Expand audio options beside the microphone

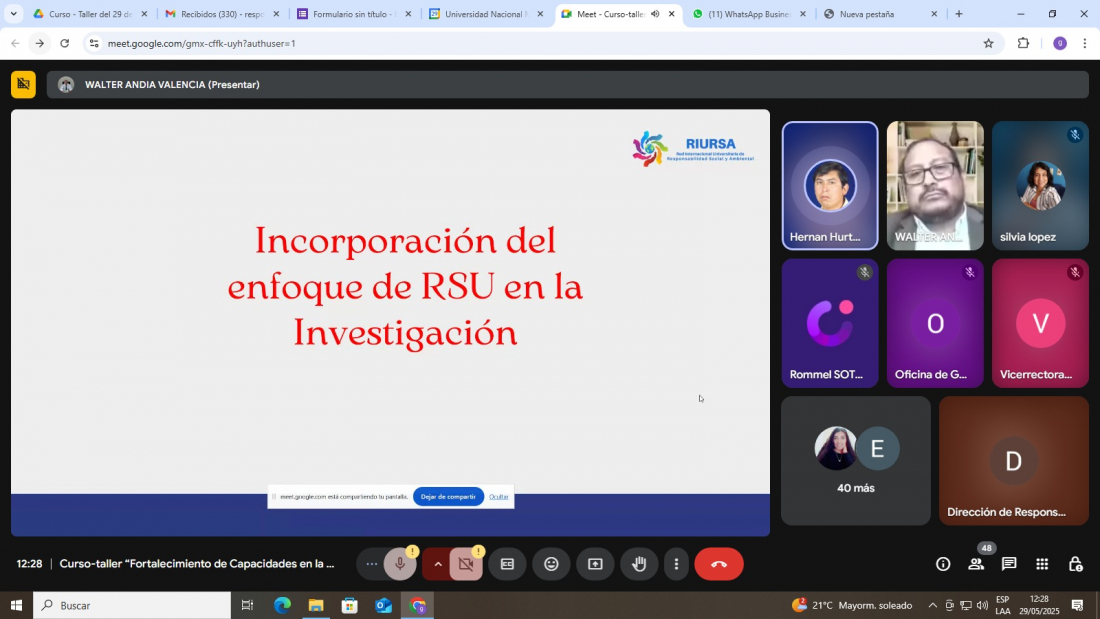coord(372,564)
